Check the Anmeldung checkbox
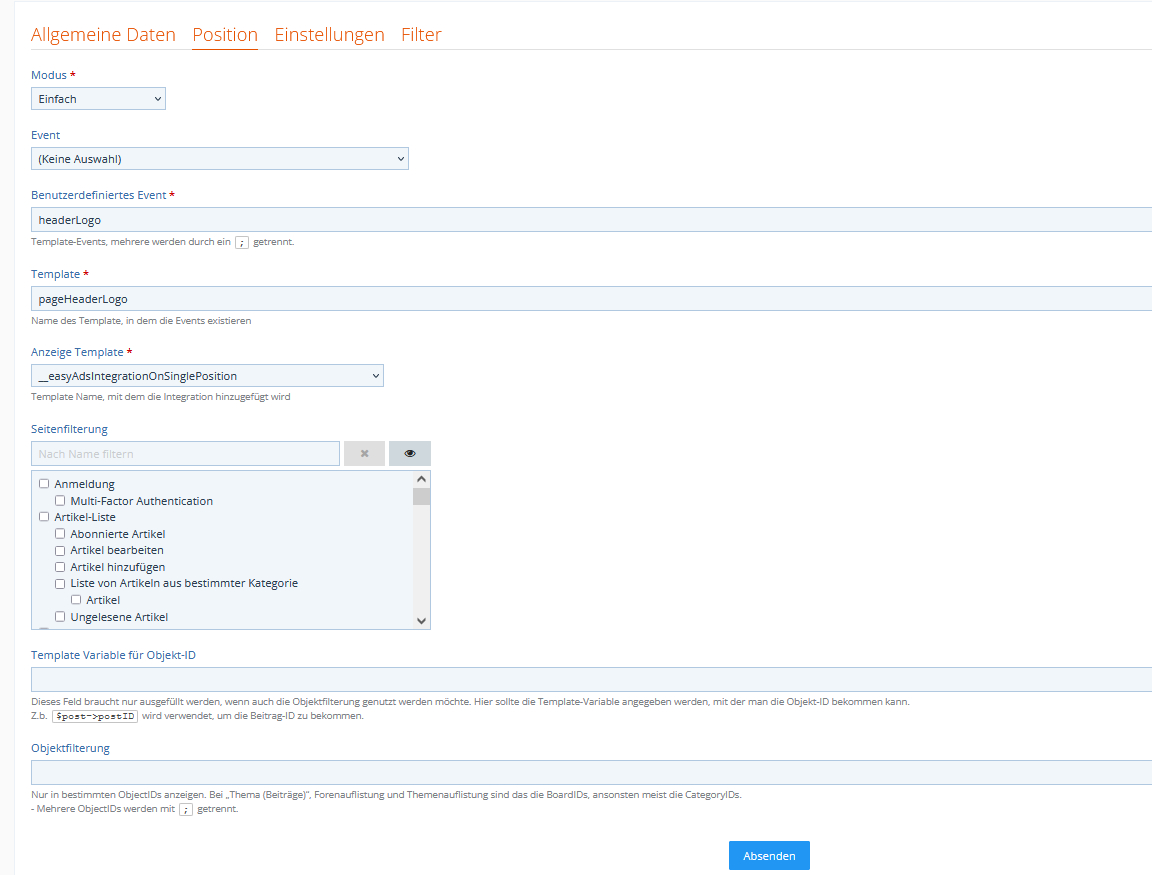This screenshot has height=875, width=1152. pos(44,484)
